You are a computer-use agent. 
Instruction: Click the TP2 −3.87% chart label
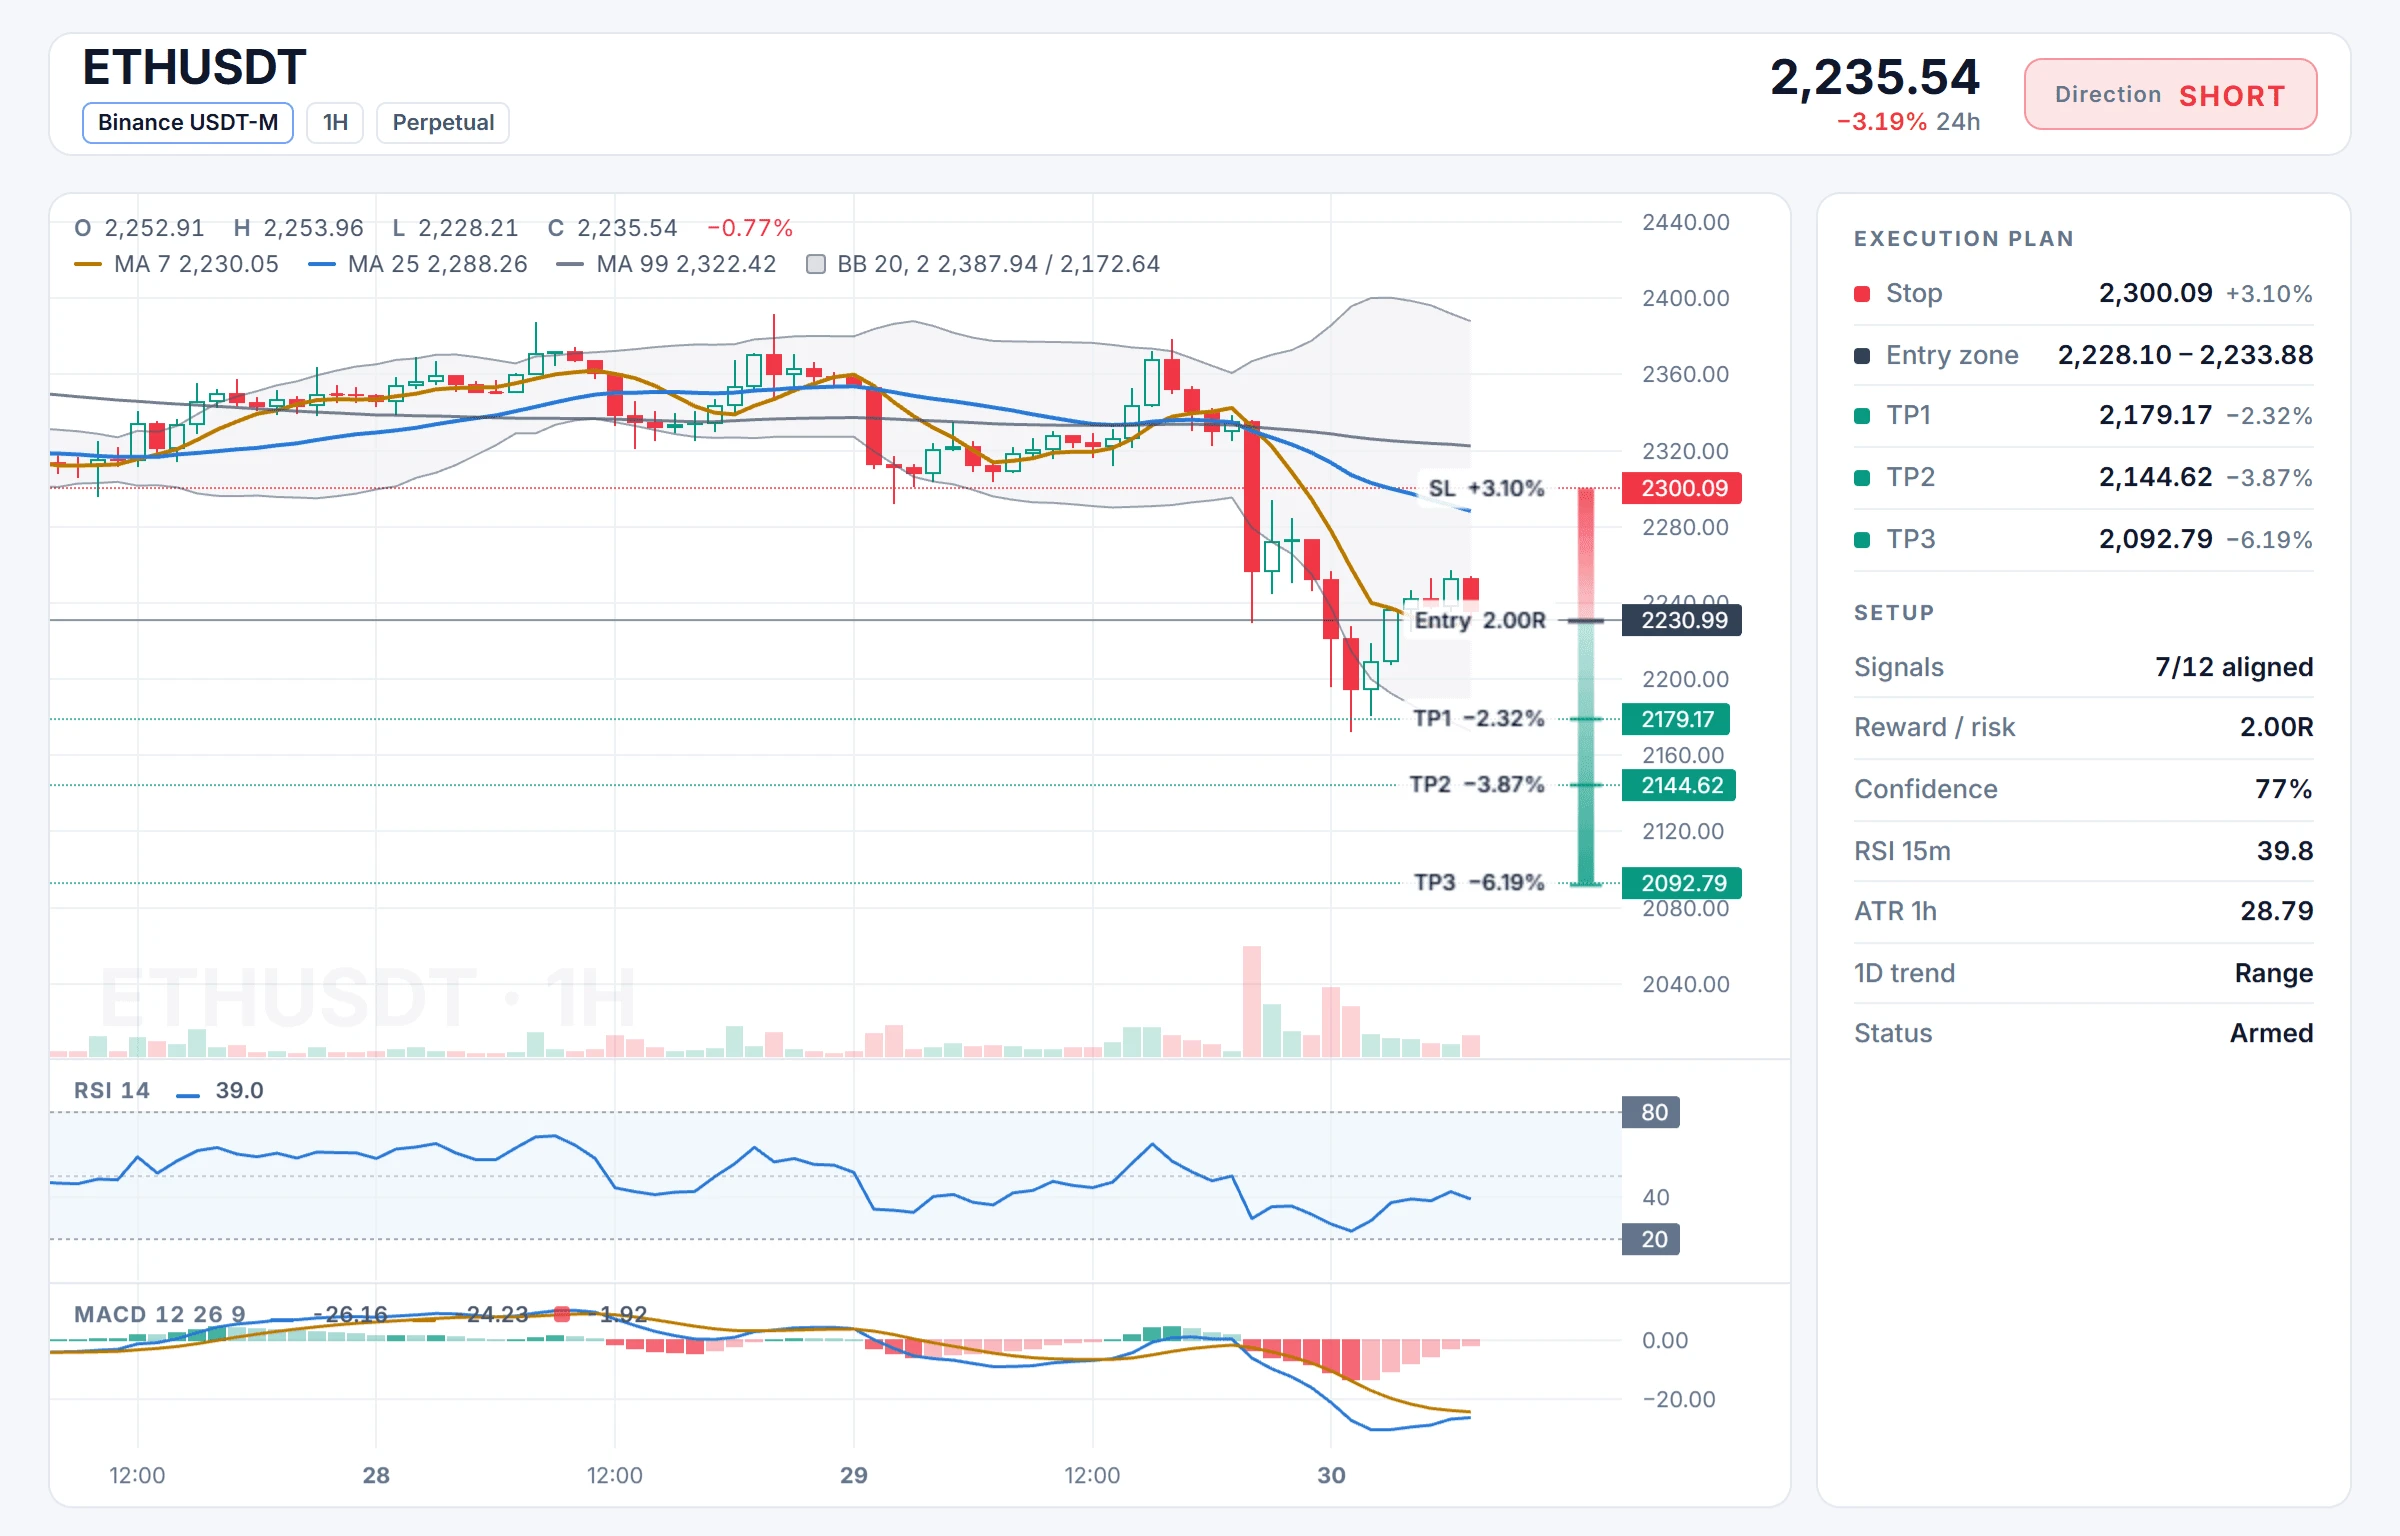click(x=1476, y=784)
